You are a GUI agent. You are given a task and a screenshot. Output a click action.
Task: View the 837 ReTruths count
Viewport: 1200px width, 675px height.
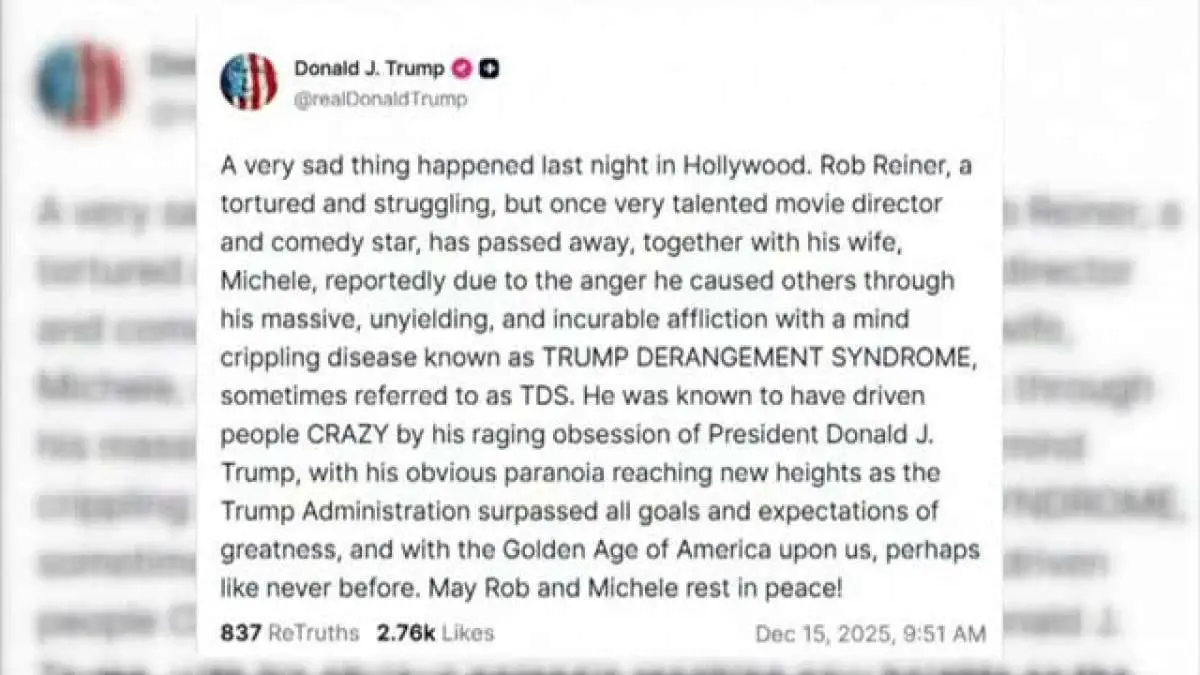[289, 633]
